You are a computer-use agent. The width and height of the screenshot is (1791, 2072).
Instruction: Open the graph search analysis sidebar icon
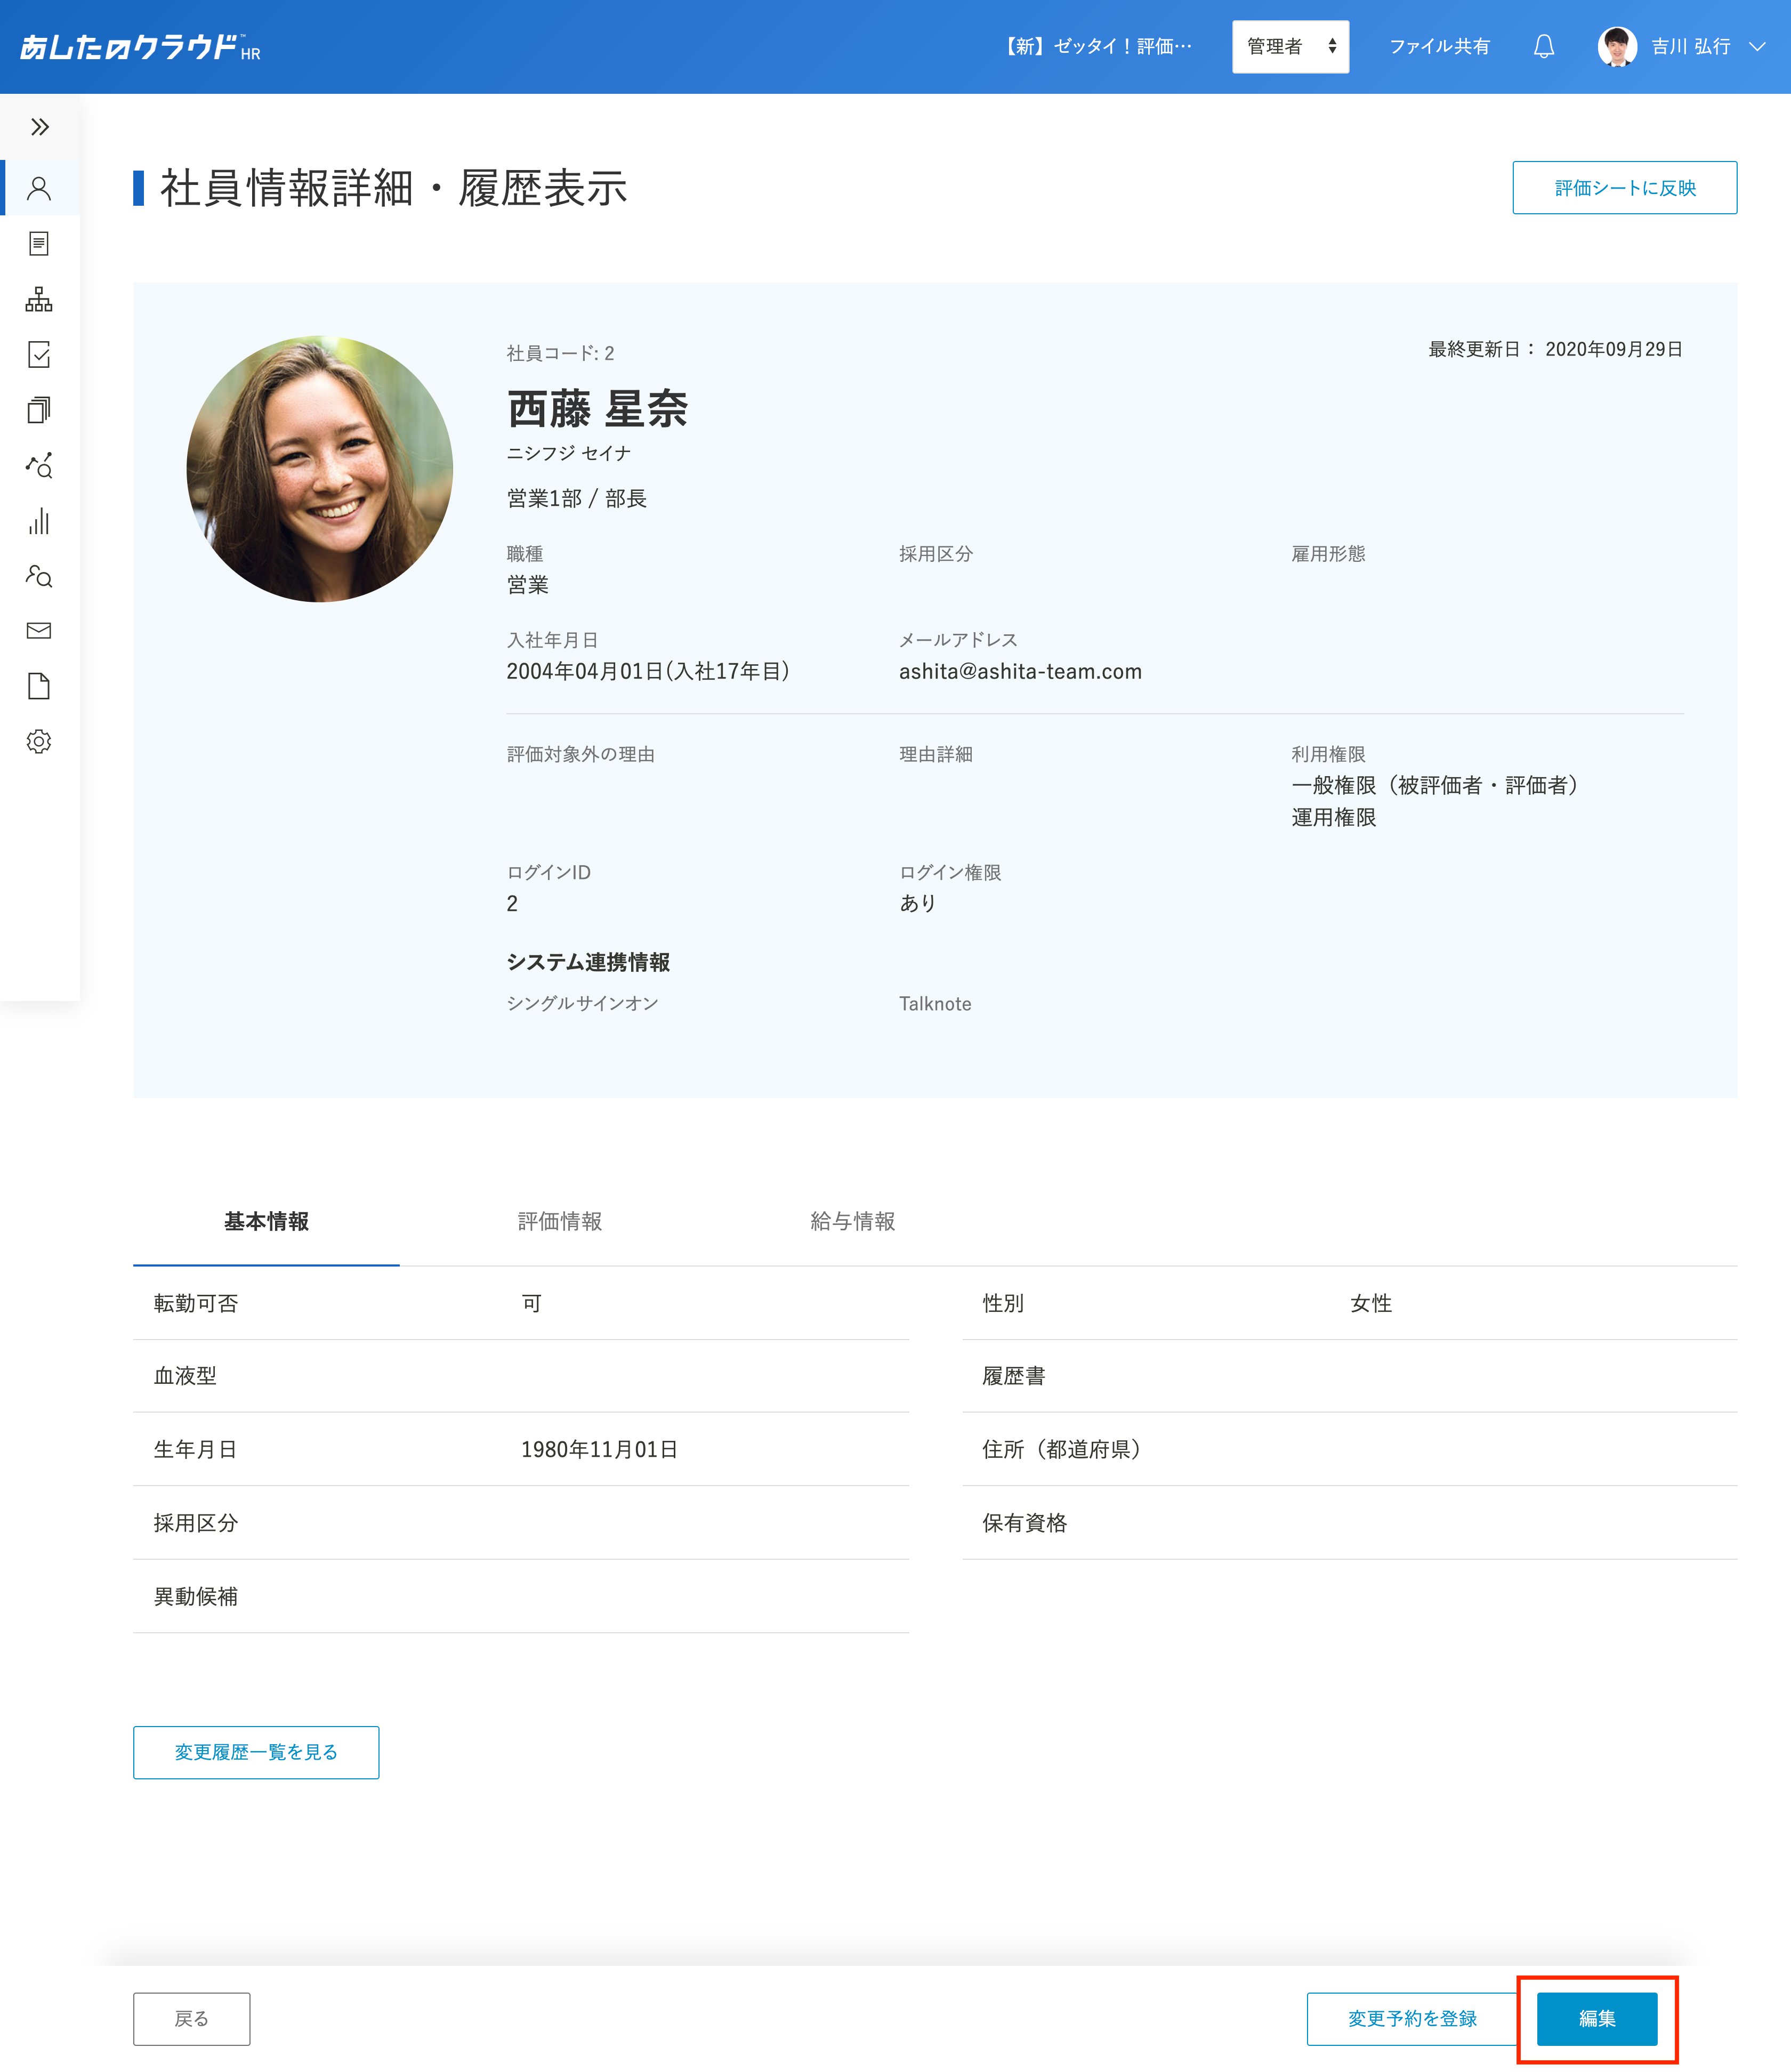39,465
